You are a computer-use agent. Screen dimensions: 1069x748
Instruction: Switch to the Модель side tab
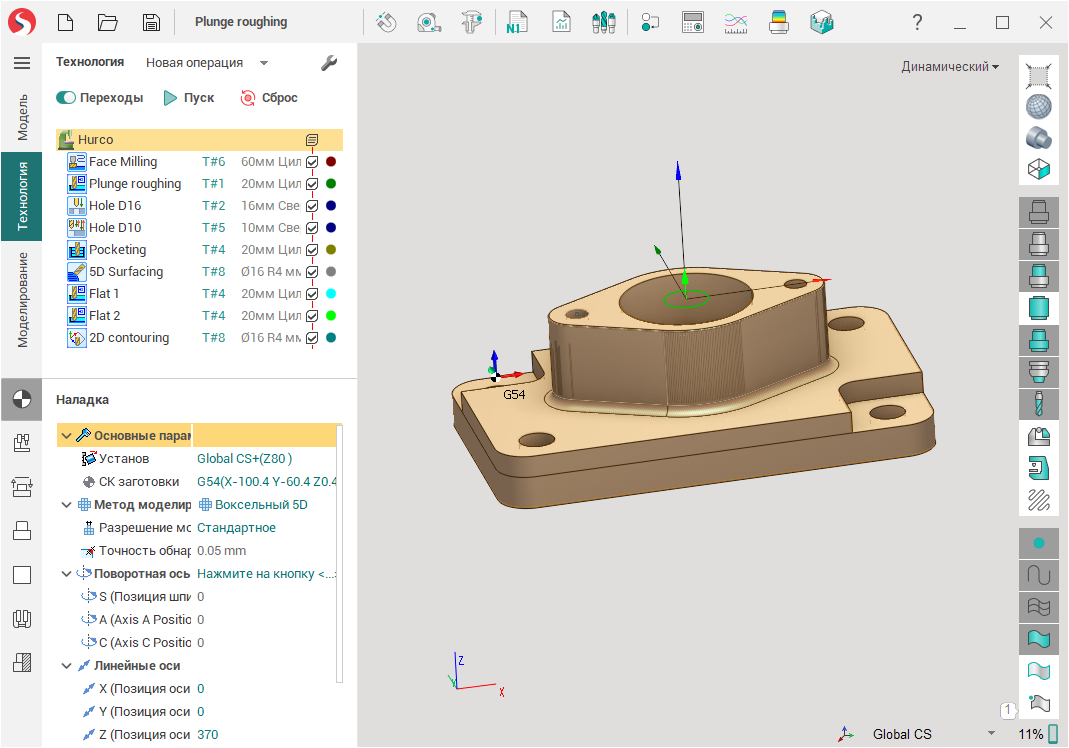(22, 118)
